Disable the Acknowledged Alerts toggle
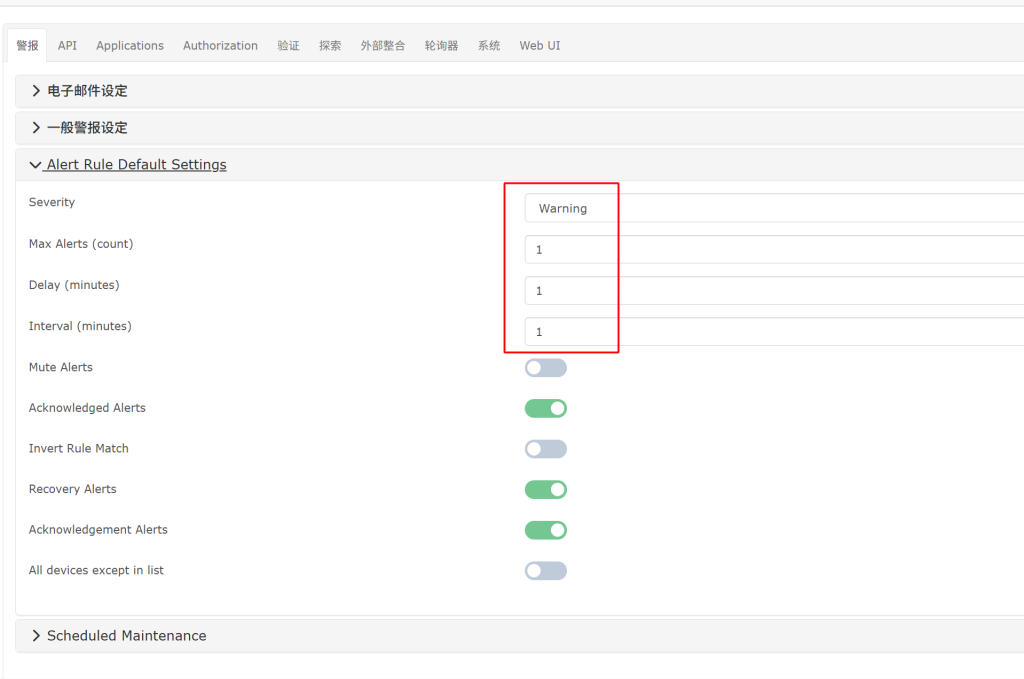Screen dimensions: 1024x679 click(545, 408)
